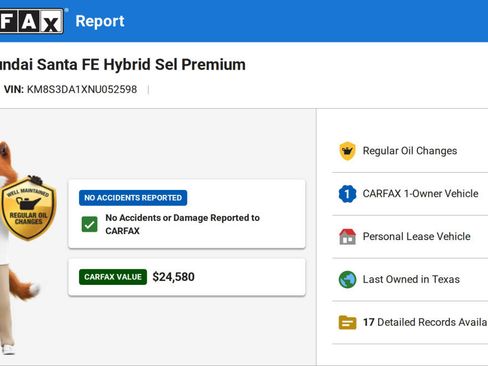Select the $24,580 value amount
Screen dimensions: 488x366
point(173,277)
